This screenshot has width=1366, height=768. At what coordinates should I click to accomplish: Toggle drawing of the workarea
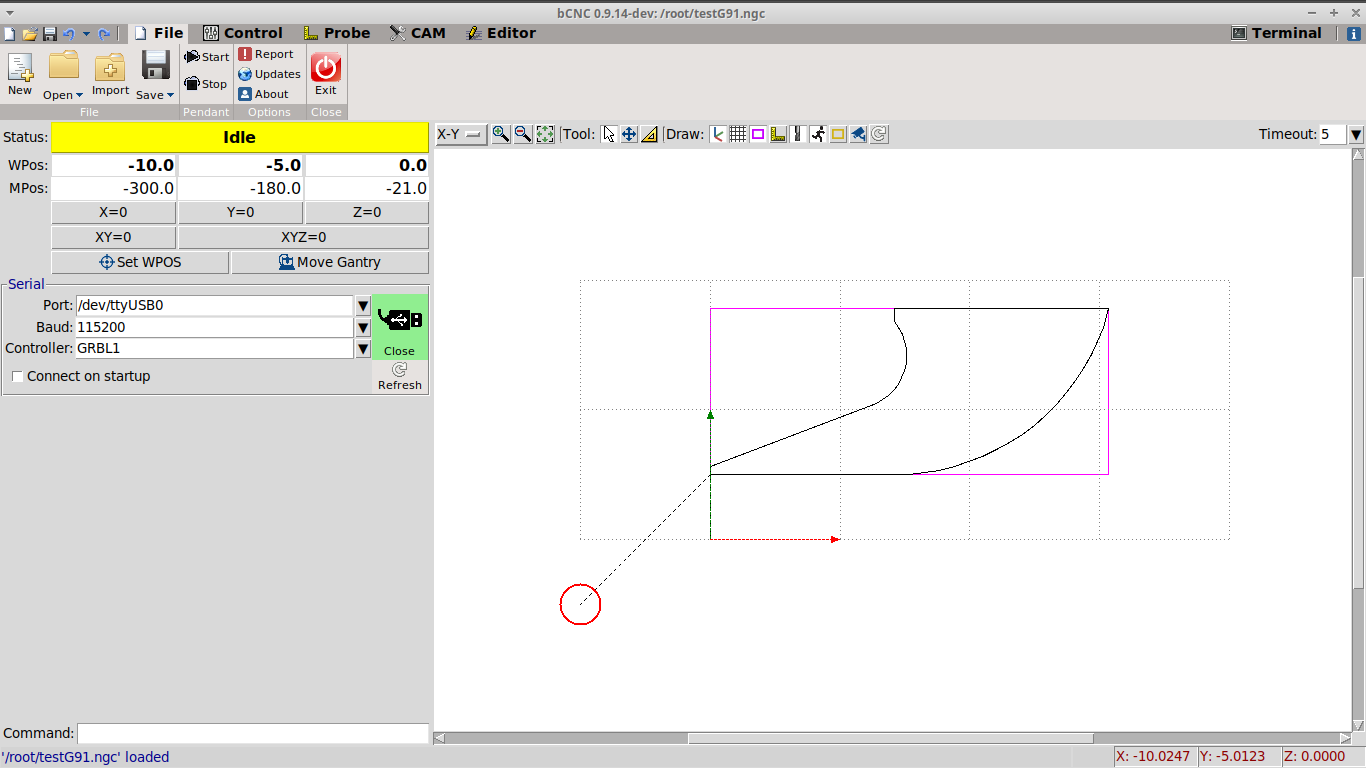coord(838,134)
